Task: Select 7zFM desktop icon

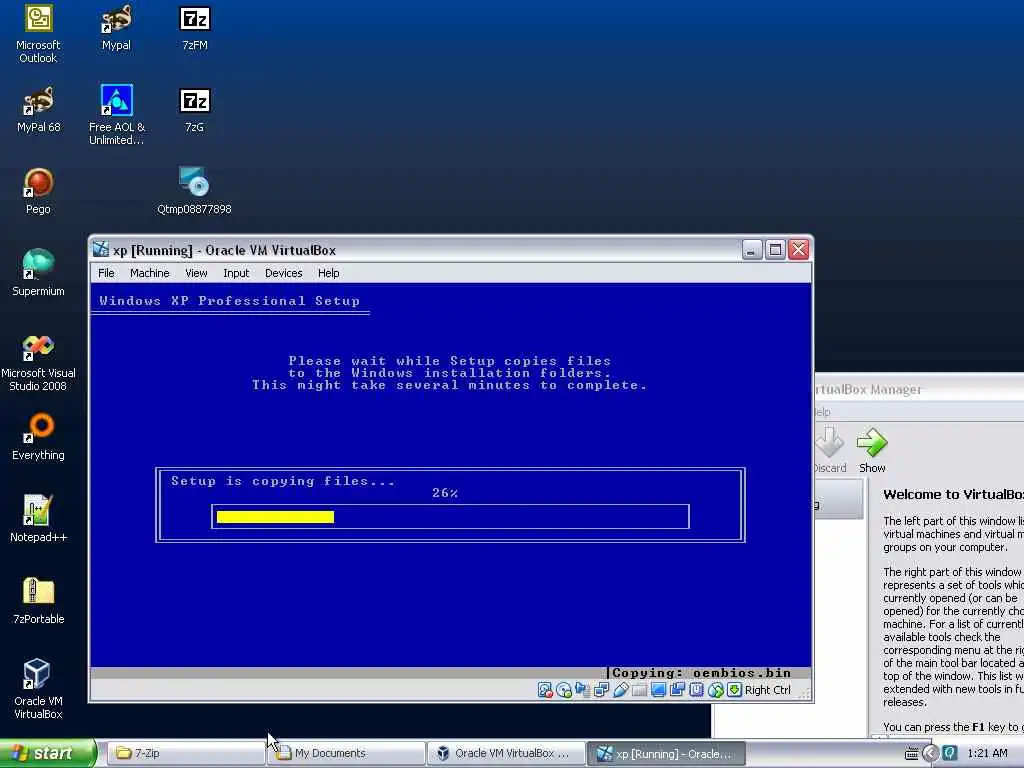Action: [195, 28]
